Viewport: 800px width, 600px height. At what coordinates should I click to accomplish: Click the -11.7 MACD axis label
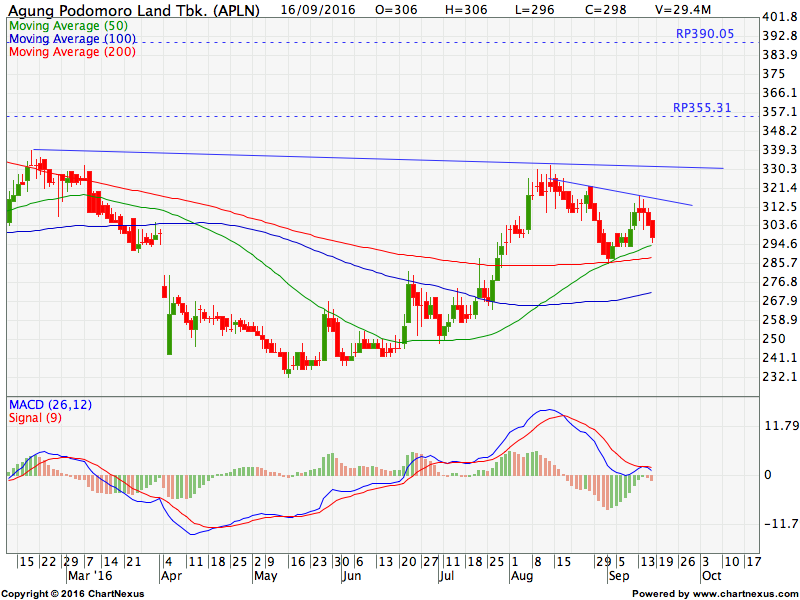coord(781,524)
